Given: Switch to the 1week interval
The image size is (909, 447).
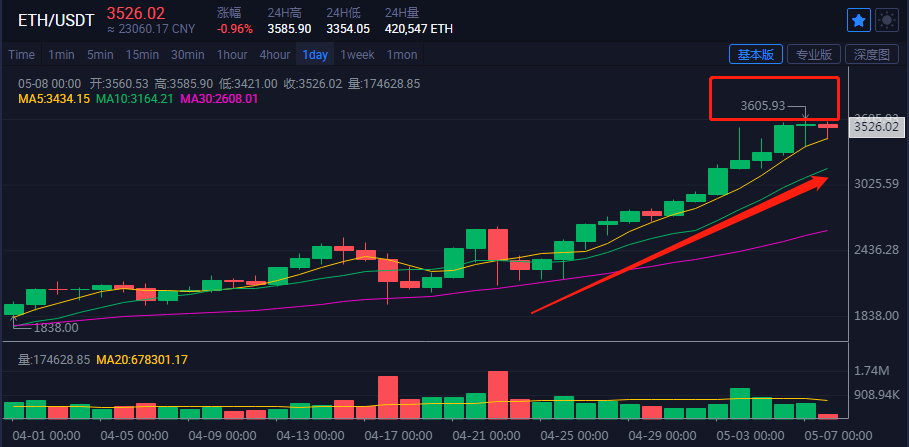Looking at the screenshot, I should 357,55.
